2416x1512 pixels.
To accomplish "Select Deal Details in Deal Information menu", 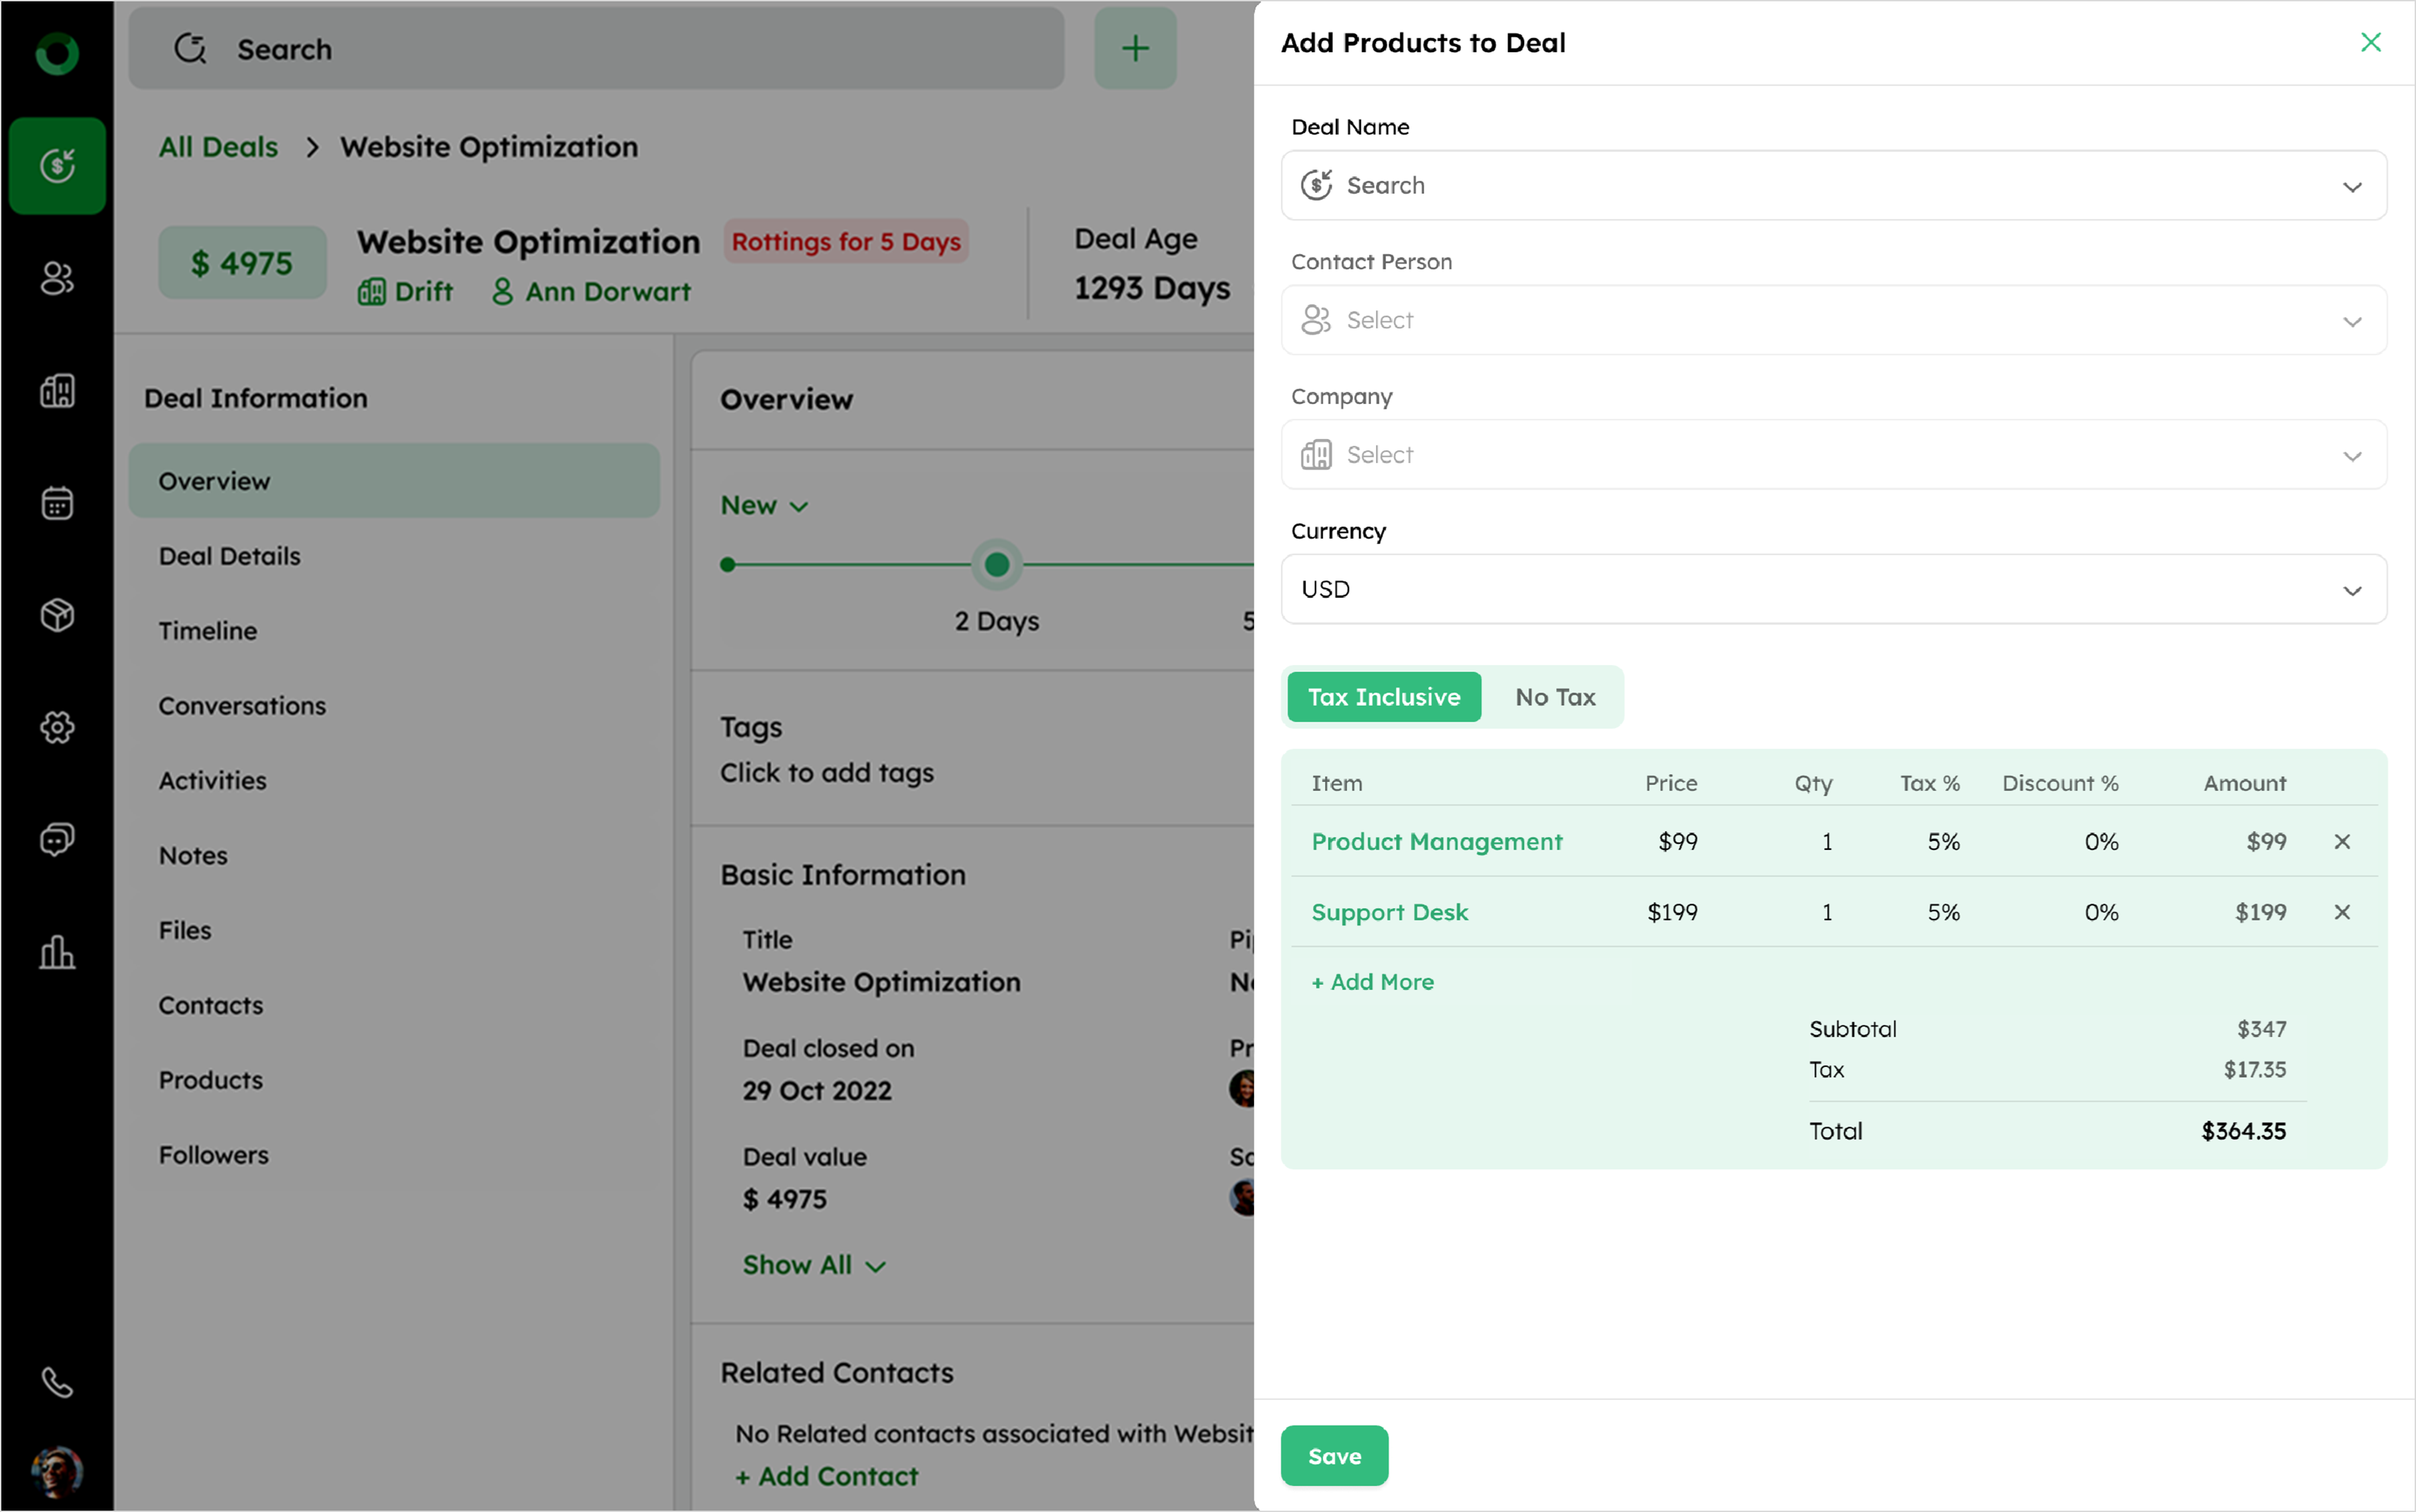I will coord(229,556).
